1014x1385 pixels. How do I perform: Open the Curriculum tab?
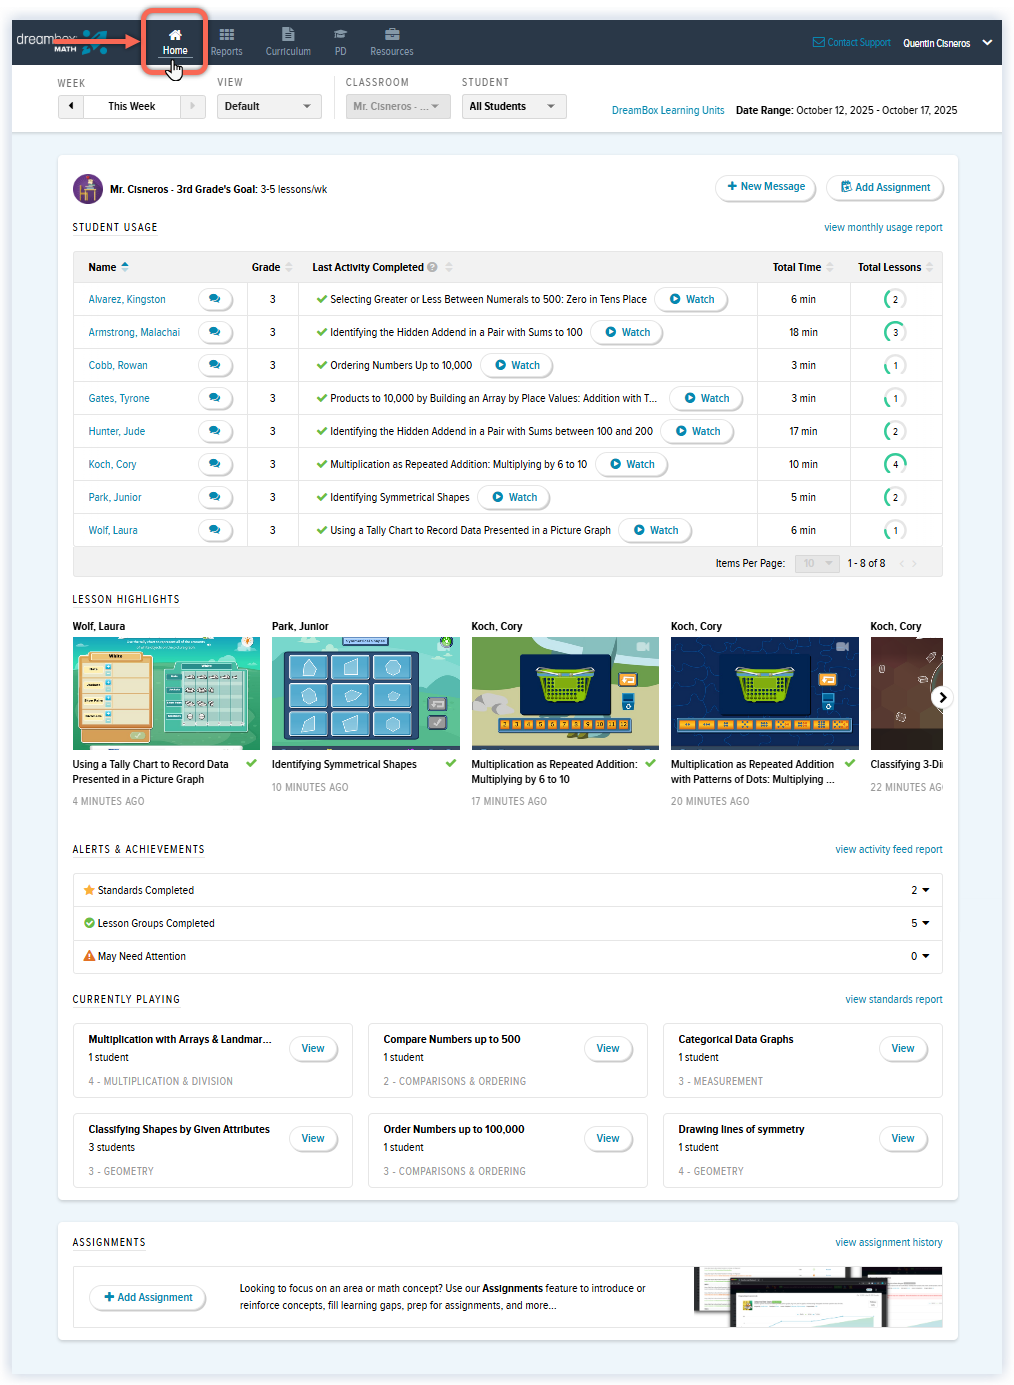coord(288,42)
